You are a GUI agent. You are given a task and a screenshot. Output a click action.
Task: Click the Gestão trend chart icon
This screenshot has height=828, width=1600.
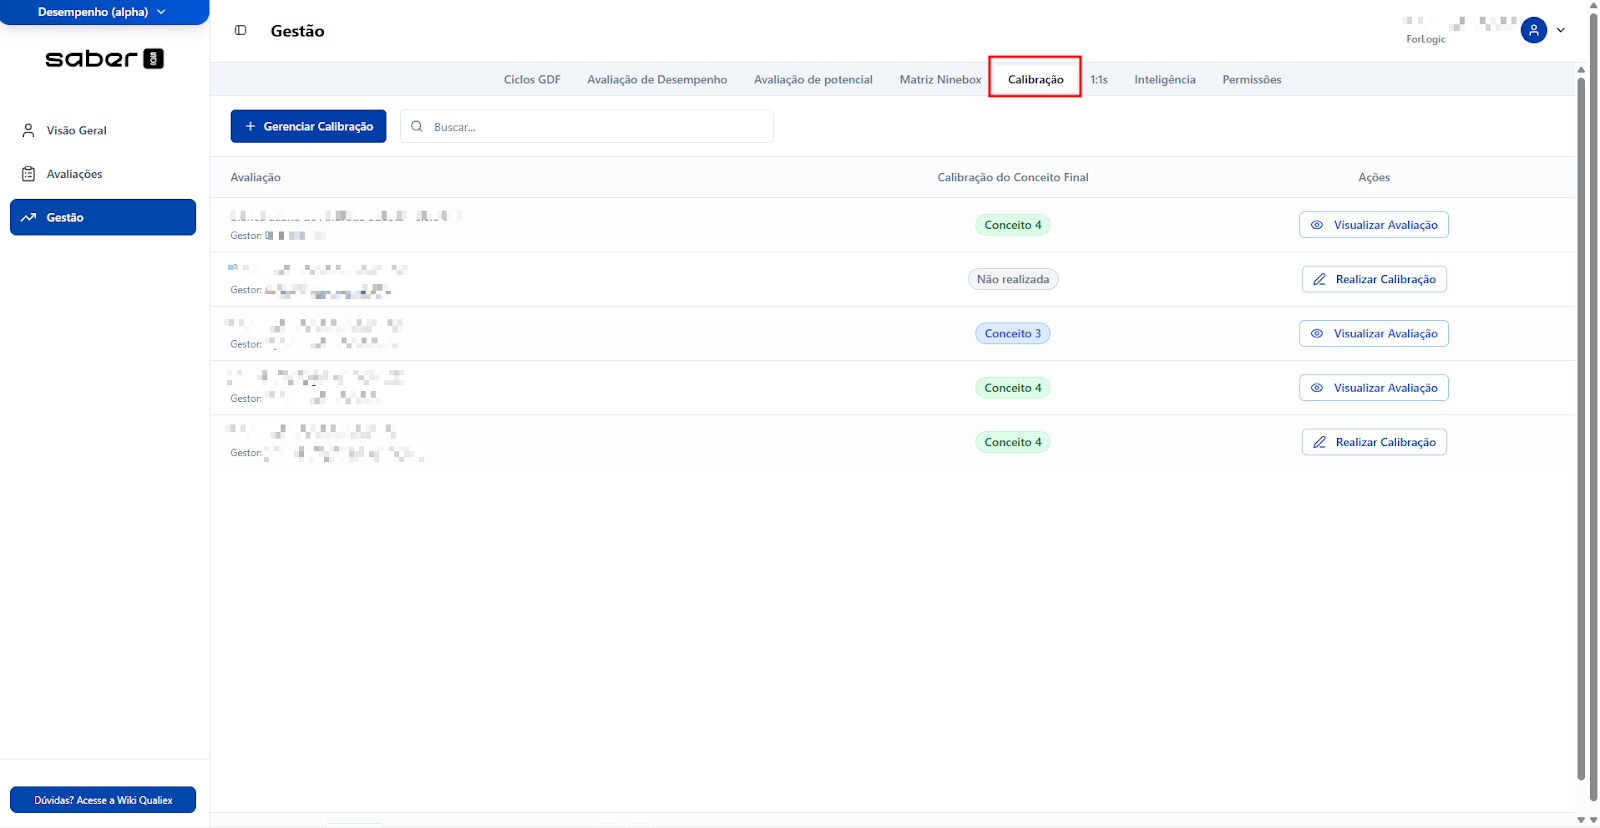(x=28, y=217)
